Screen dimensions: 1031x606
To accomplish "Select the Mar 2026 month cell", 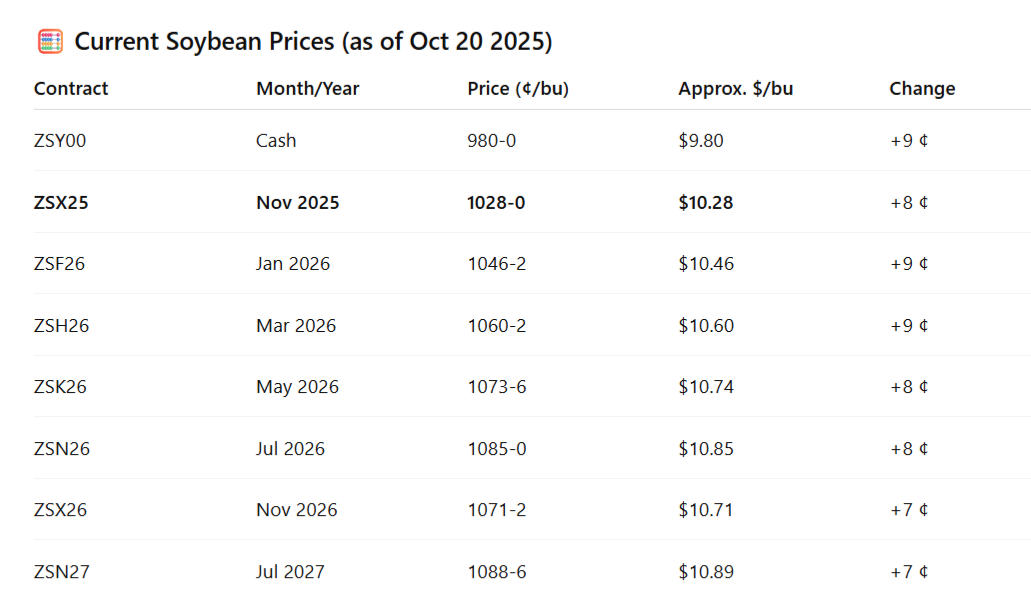I will coord(296,326).
